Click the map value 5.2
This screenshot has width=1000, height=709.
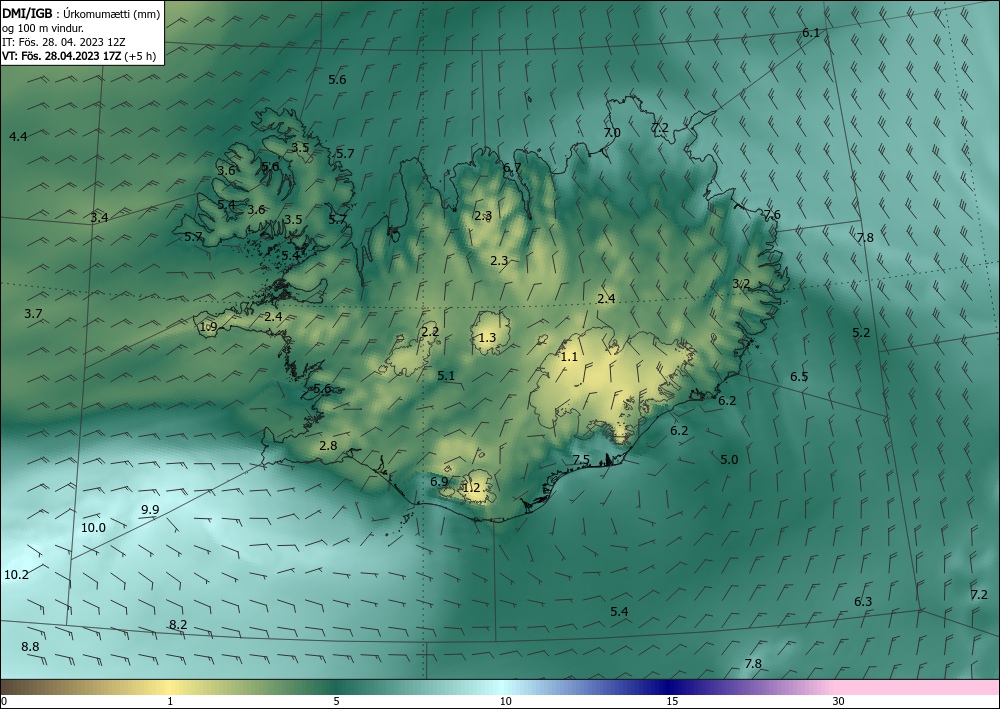coord(861,333)
